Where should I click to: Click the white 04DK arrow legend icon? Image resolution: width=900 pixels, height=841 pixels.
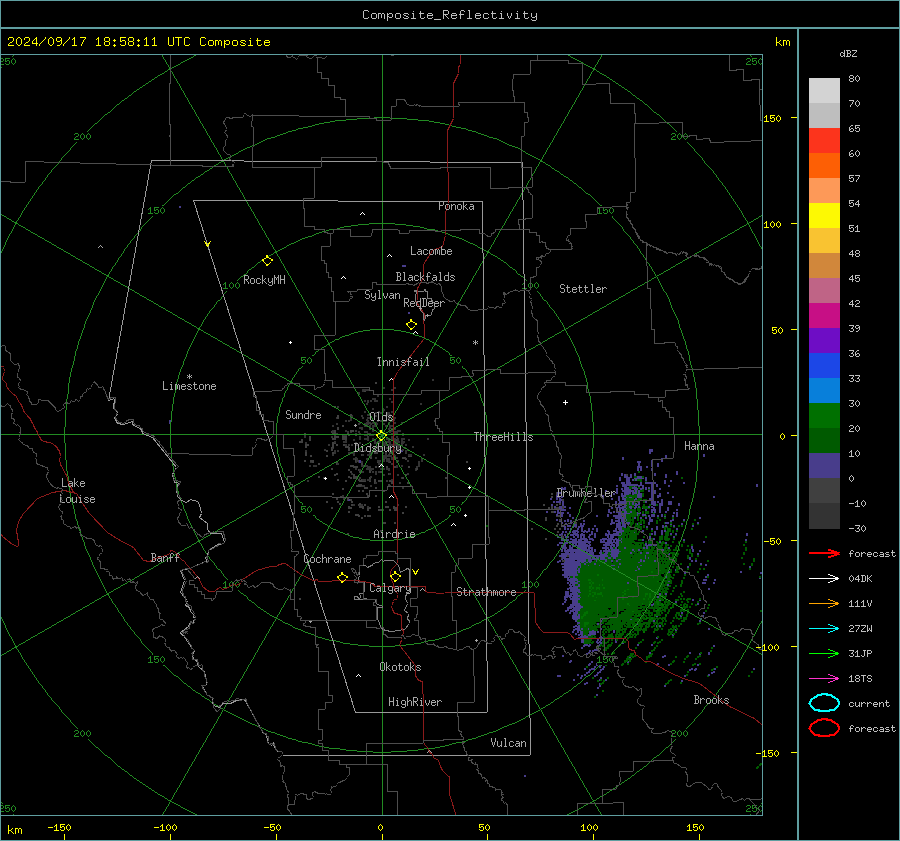pos(824,578)
